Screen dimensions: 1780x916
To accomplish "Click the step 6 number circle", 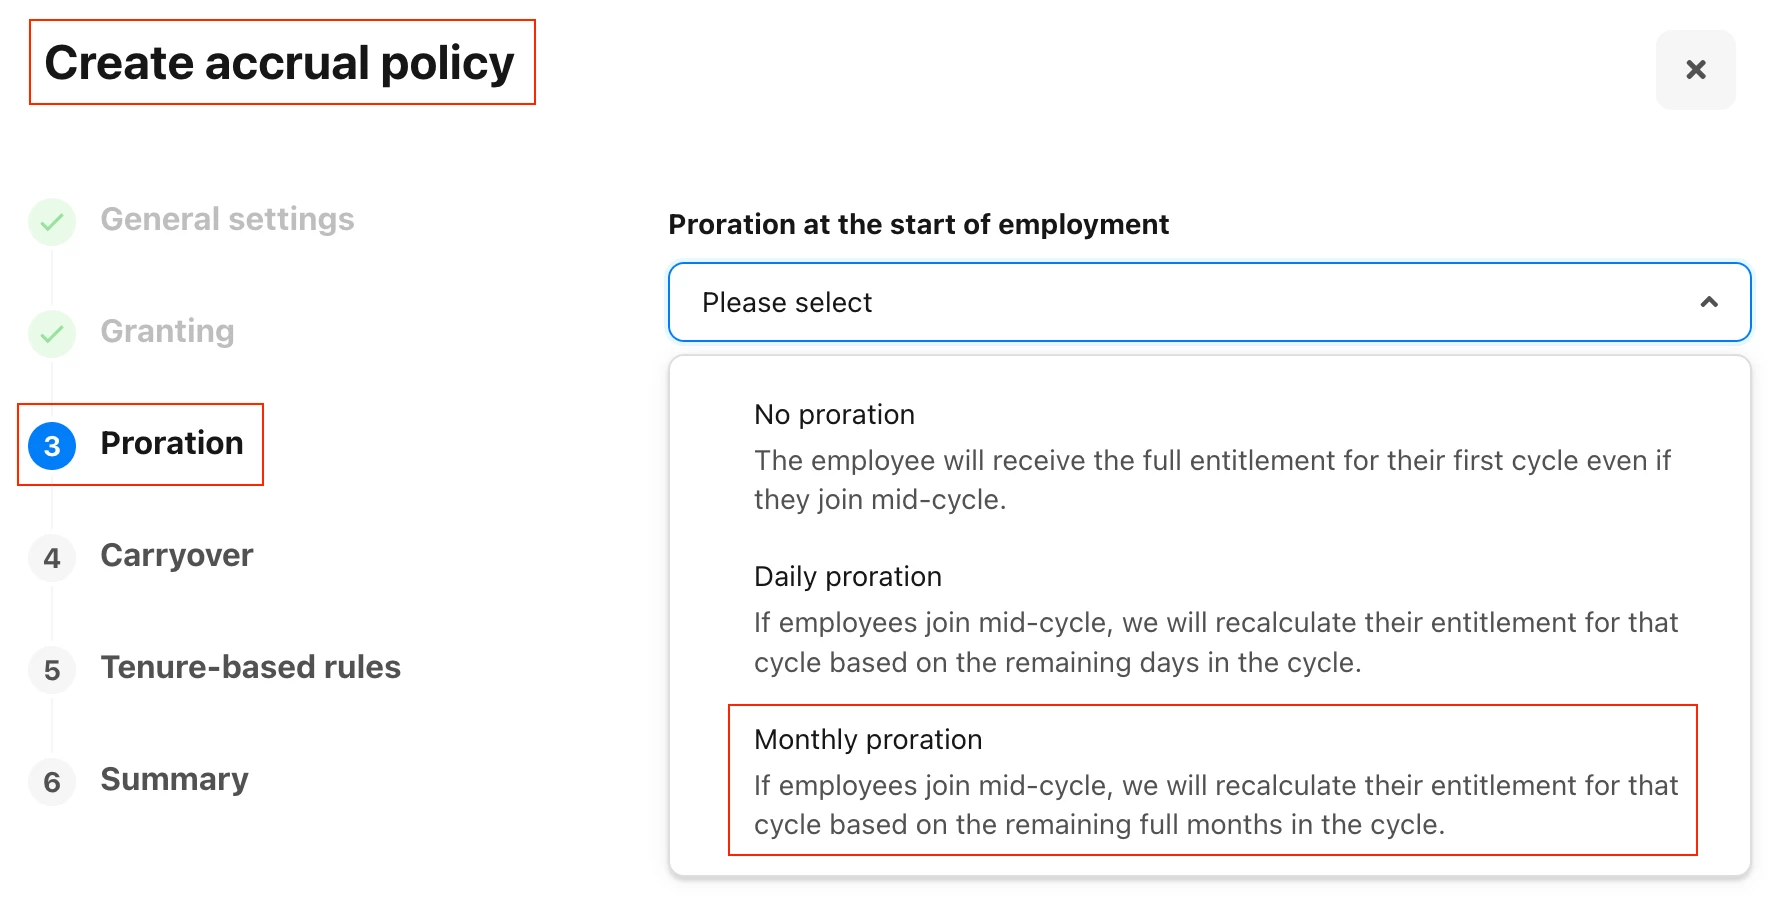I will coord(52,782).
